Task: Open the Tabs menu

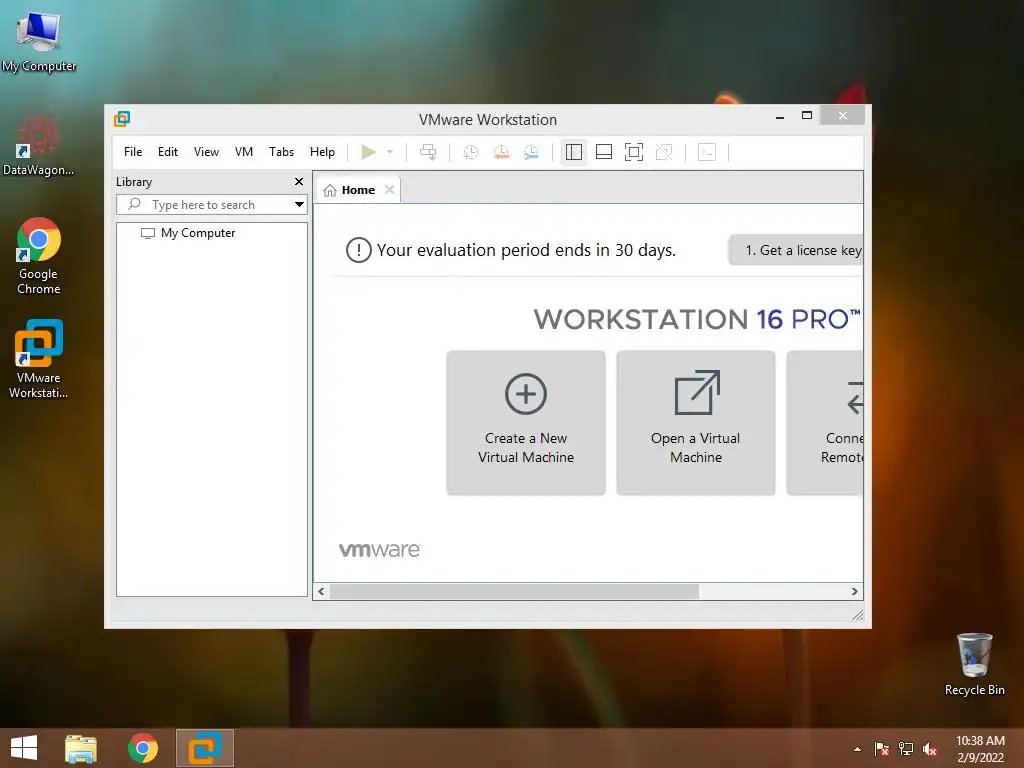Action: coord(281,152)
